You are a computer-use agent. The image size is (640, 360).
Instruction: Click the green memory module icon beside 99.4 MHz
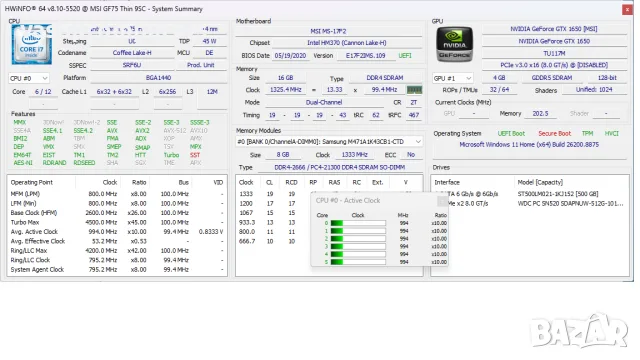click(414, 90)
